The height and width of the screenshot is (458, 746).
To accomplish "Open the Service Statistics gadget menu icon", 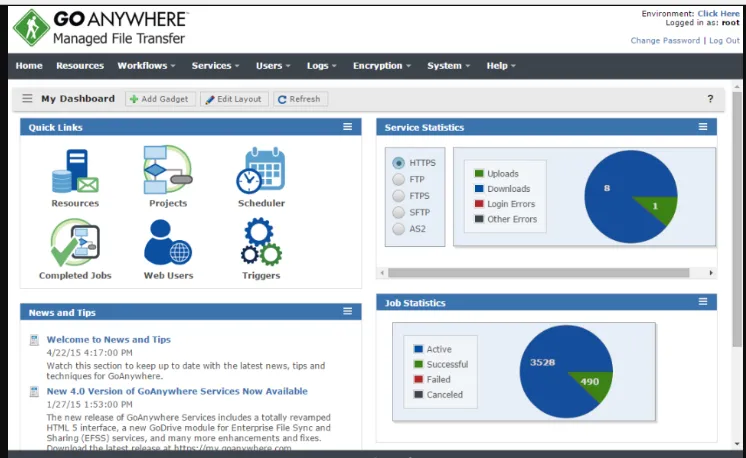I will (703, 127).
